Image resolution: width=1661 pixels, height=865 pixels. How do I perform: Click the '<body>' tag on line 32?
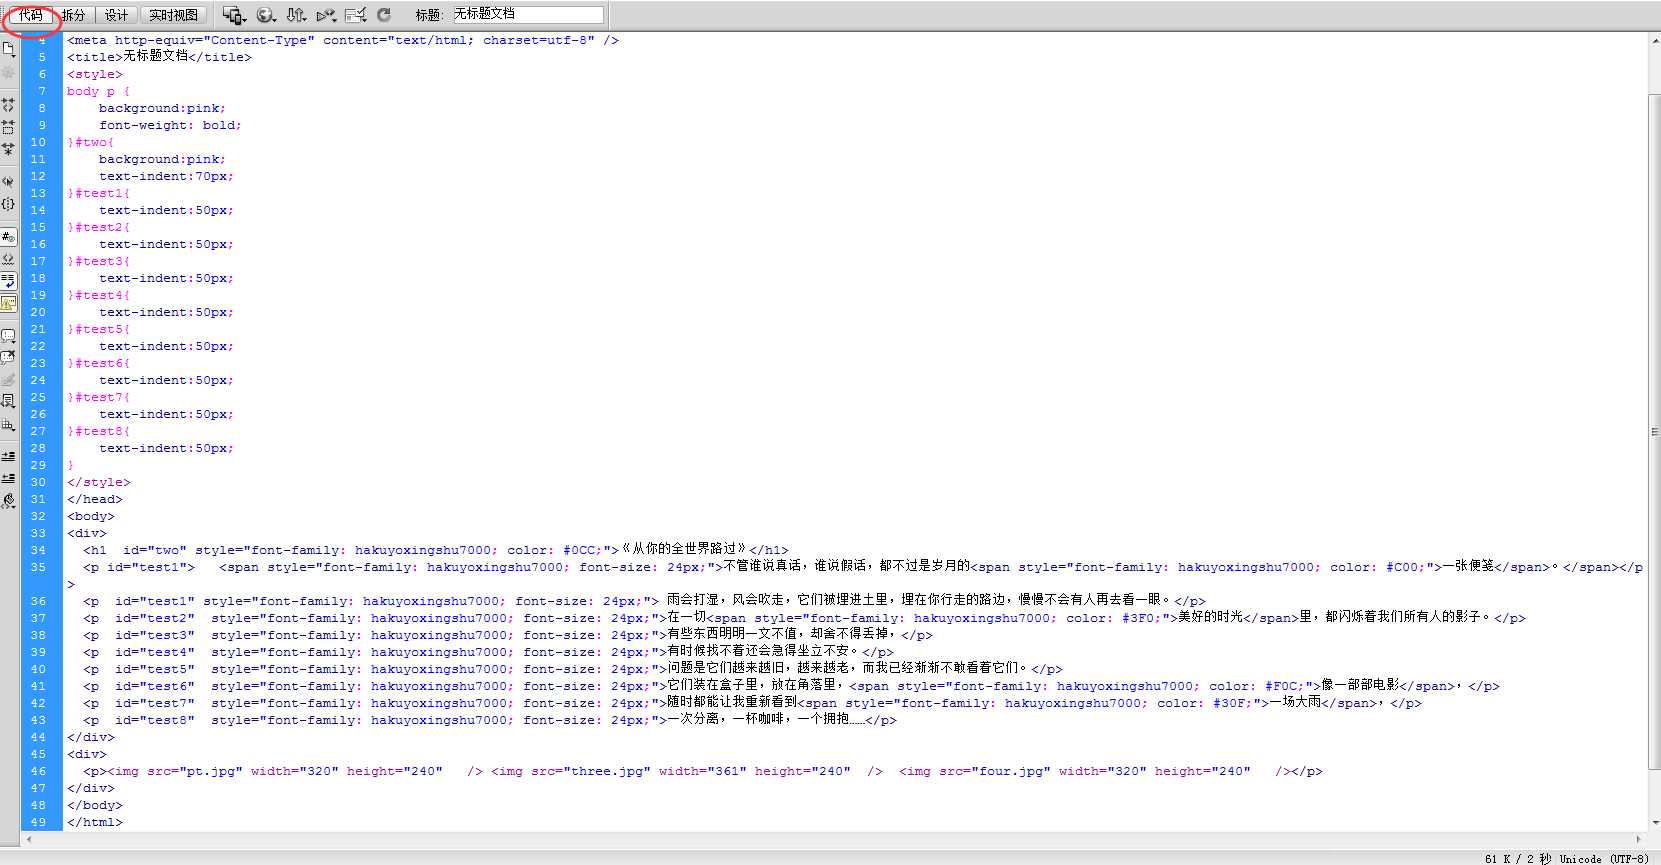91,516
